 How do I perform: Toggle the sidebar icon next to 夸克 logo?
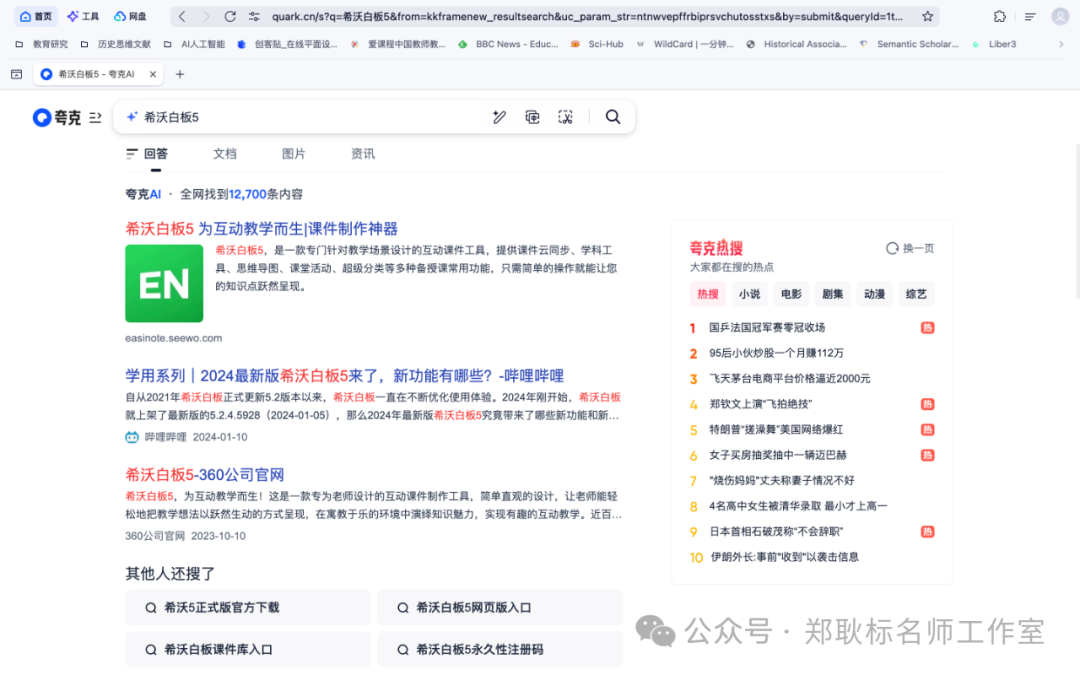[96, 118]
